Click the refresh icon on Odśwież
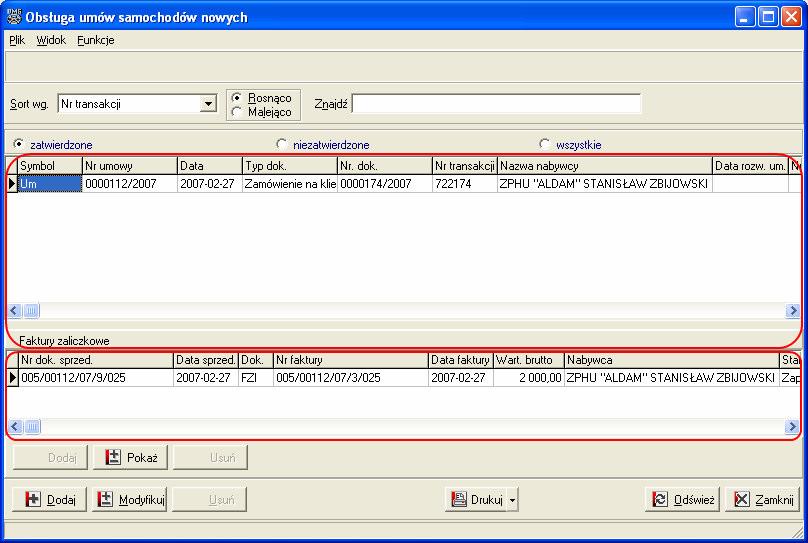The image size is (808, 543). coord(660,499)
